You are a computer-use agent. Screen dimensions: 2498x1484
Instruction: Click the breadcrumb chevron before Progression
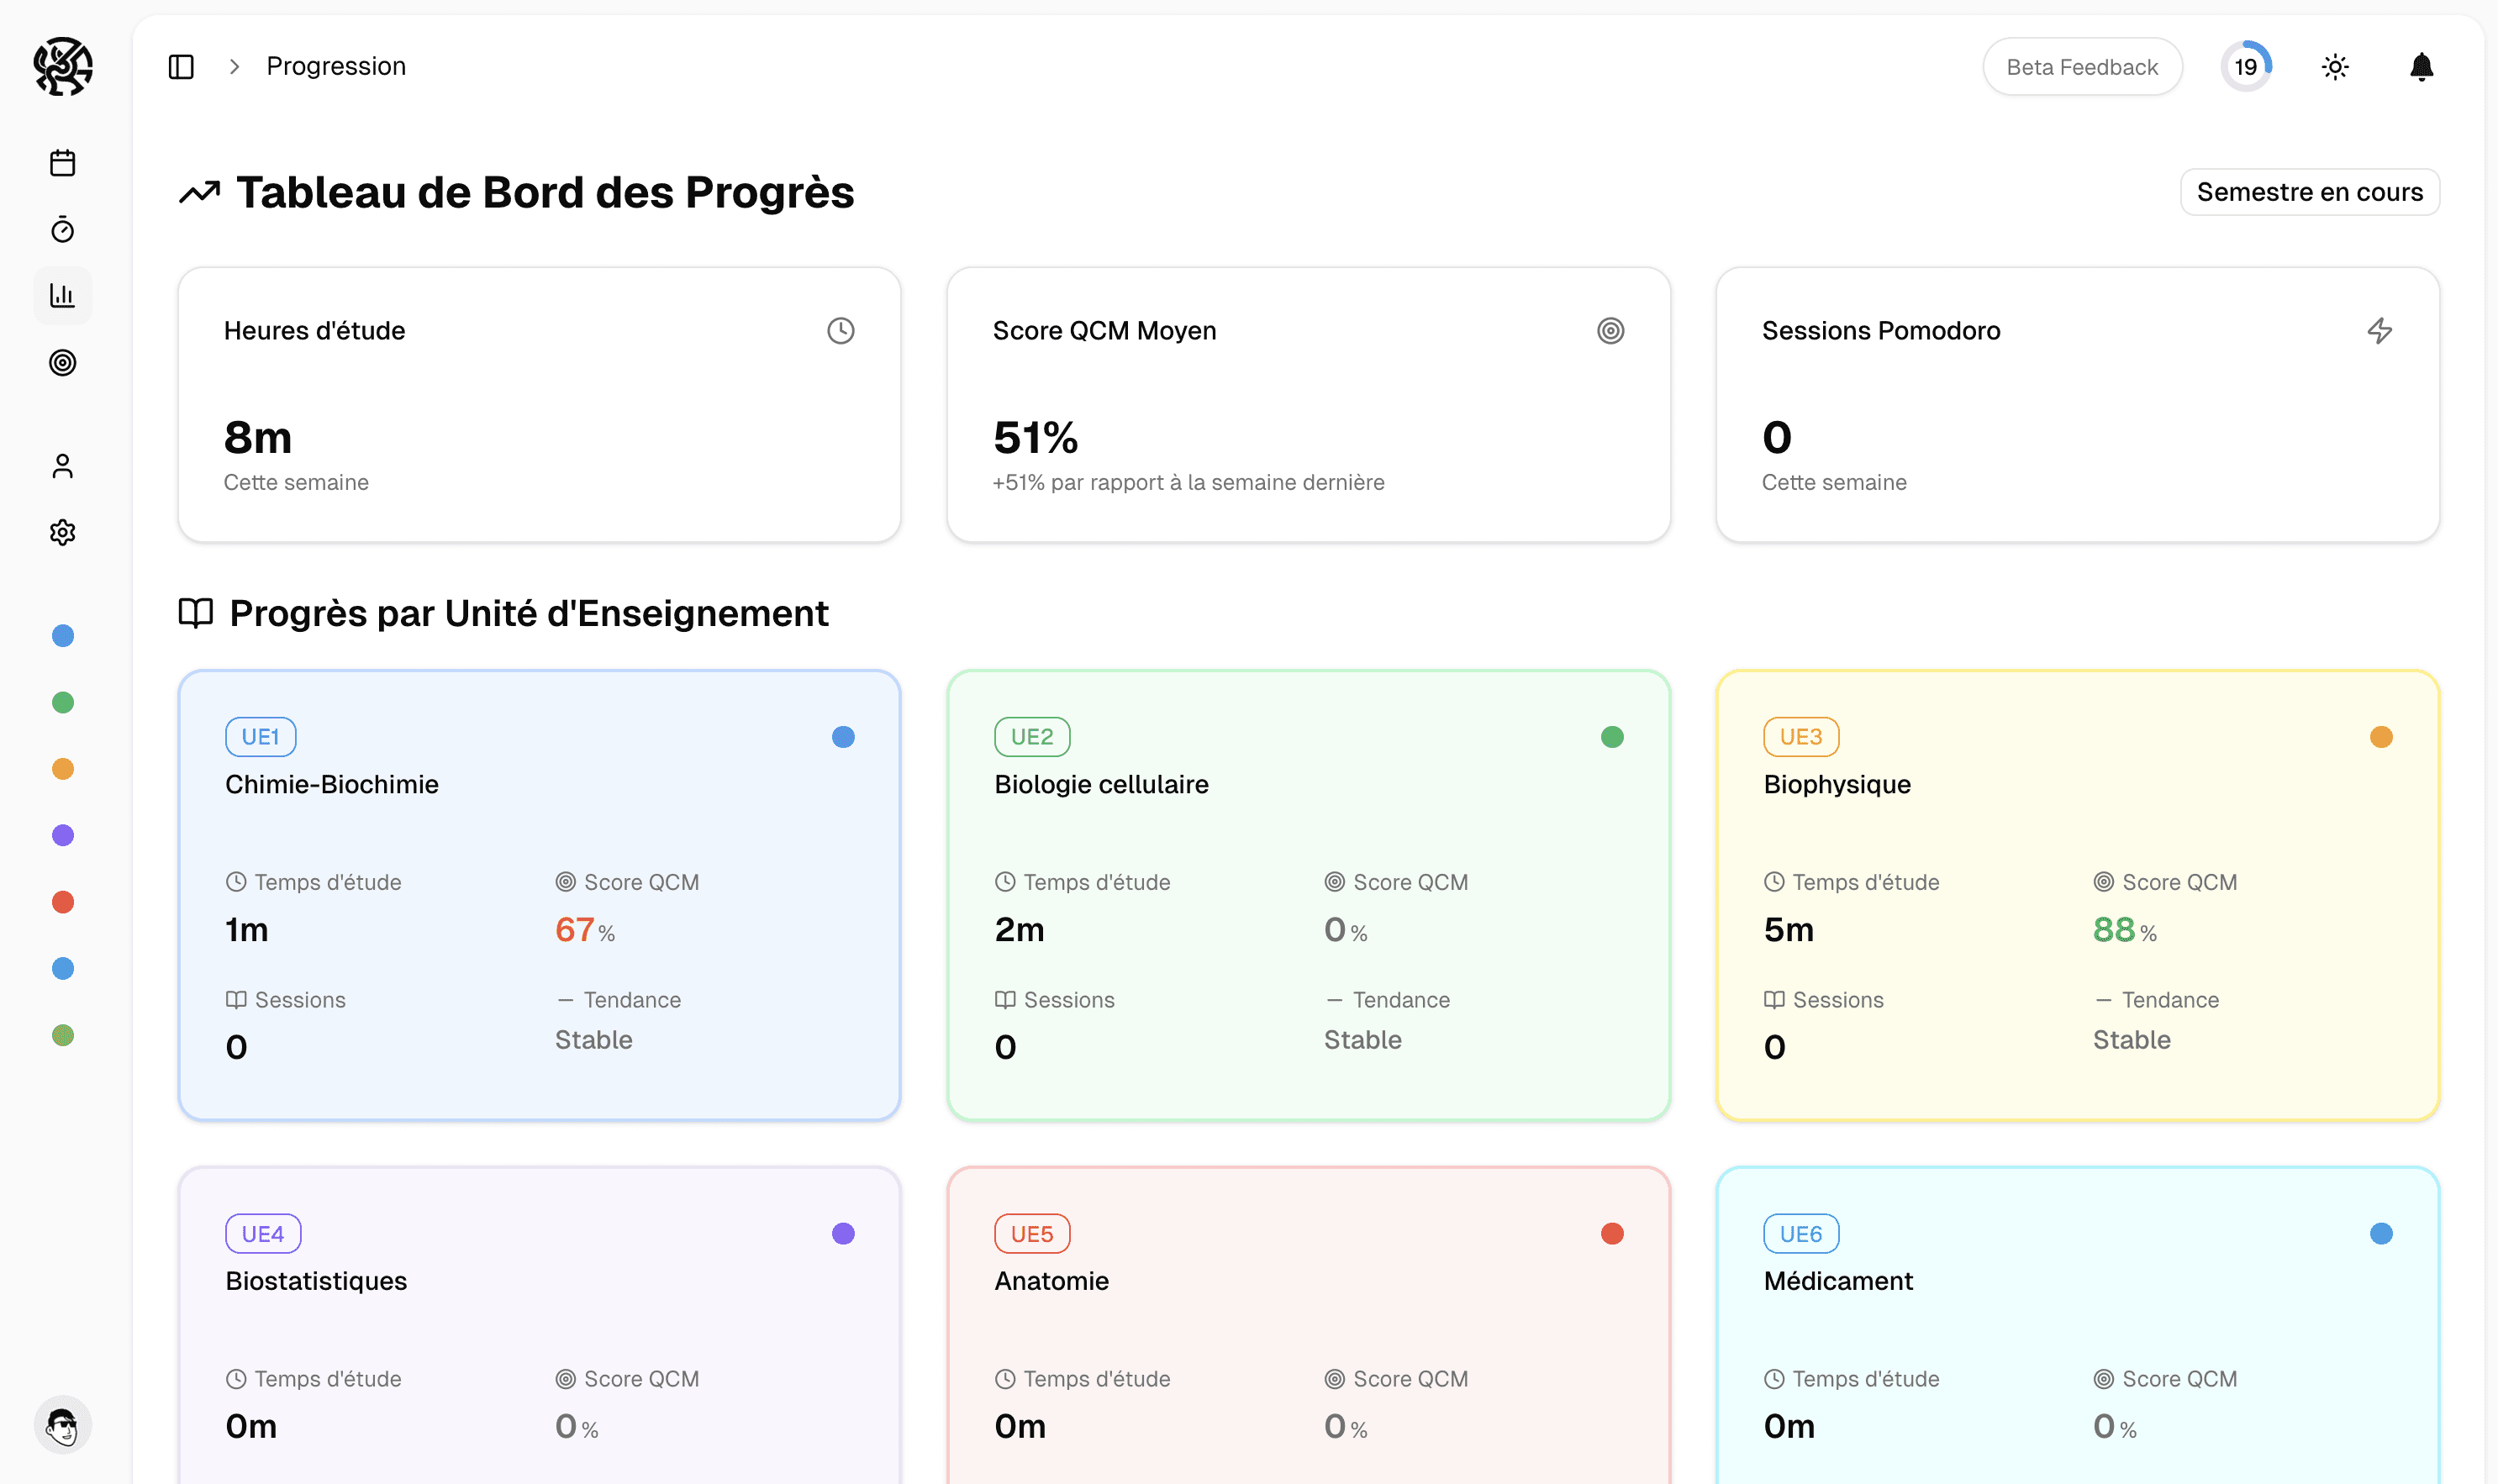pos(234,67)
